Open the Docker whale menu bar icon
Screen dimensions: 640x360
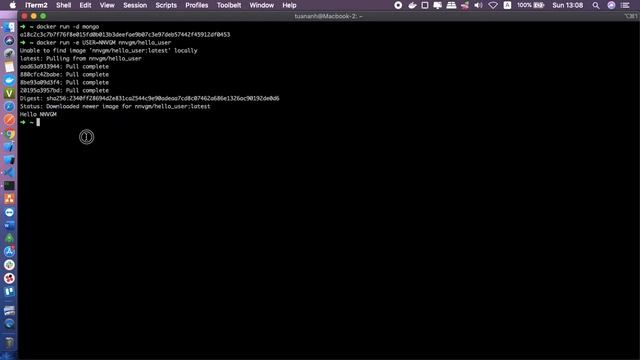point(412,5)
